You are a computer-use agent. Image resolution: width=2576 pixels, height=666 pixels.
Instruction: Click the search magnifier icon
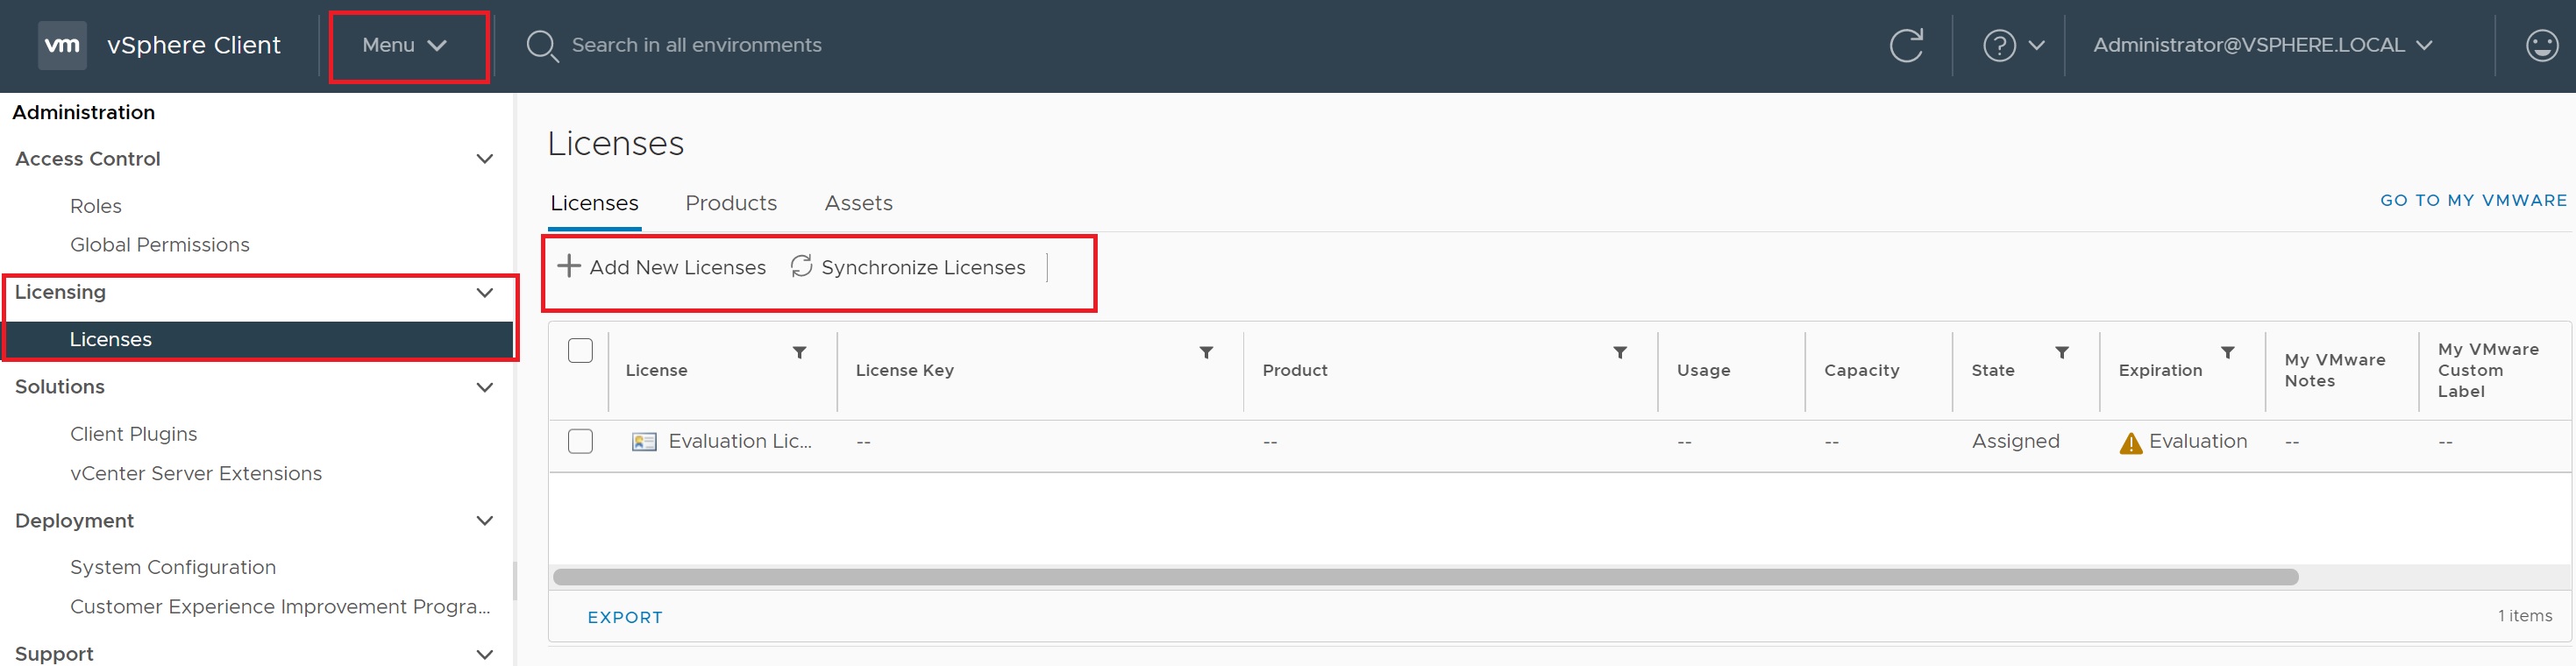point(542,46)
